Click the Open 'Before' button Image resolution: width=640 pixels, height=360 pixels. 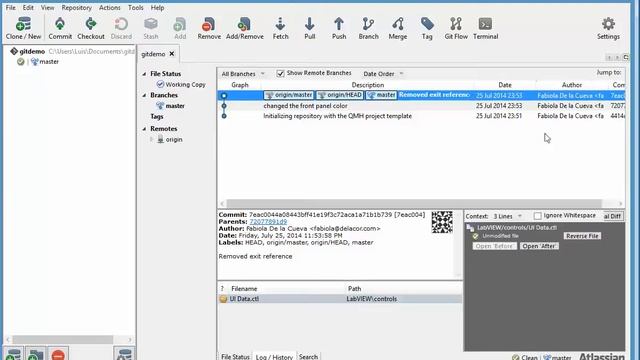coord(494,246)
